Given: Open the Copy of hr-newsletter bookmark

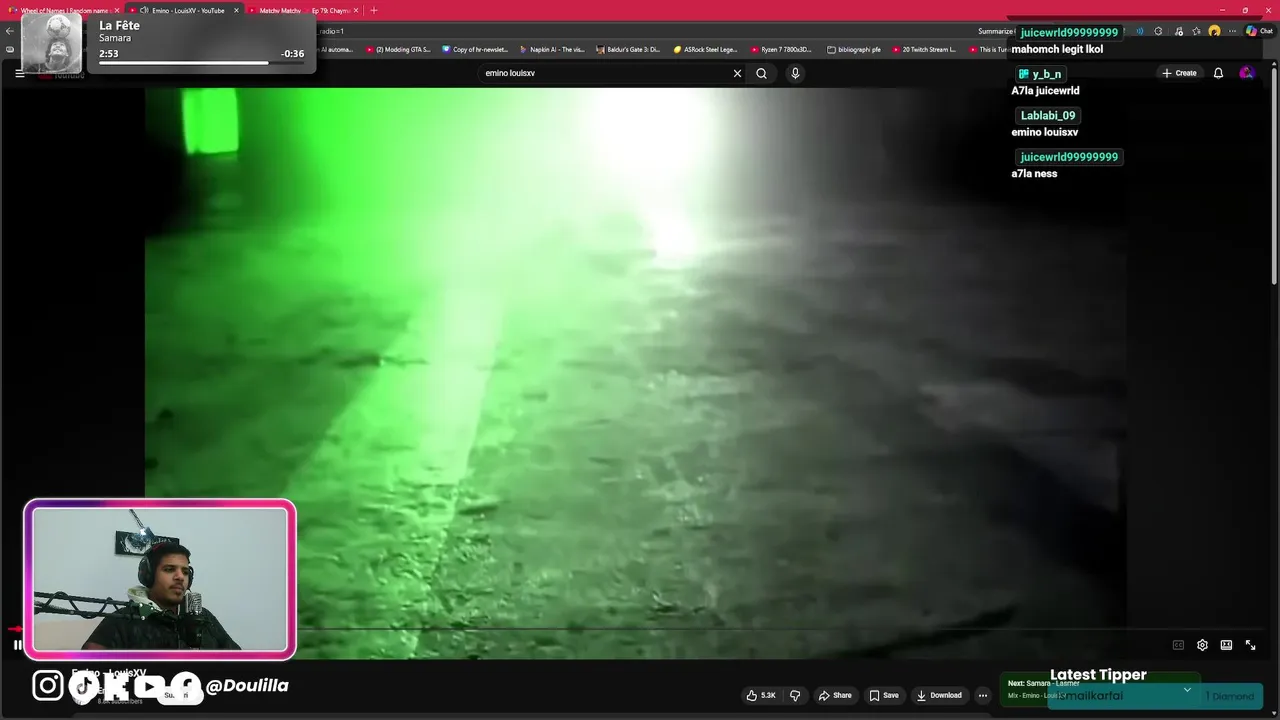Looking at the screenshot, I should (475, 49).
